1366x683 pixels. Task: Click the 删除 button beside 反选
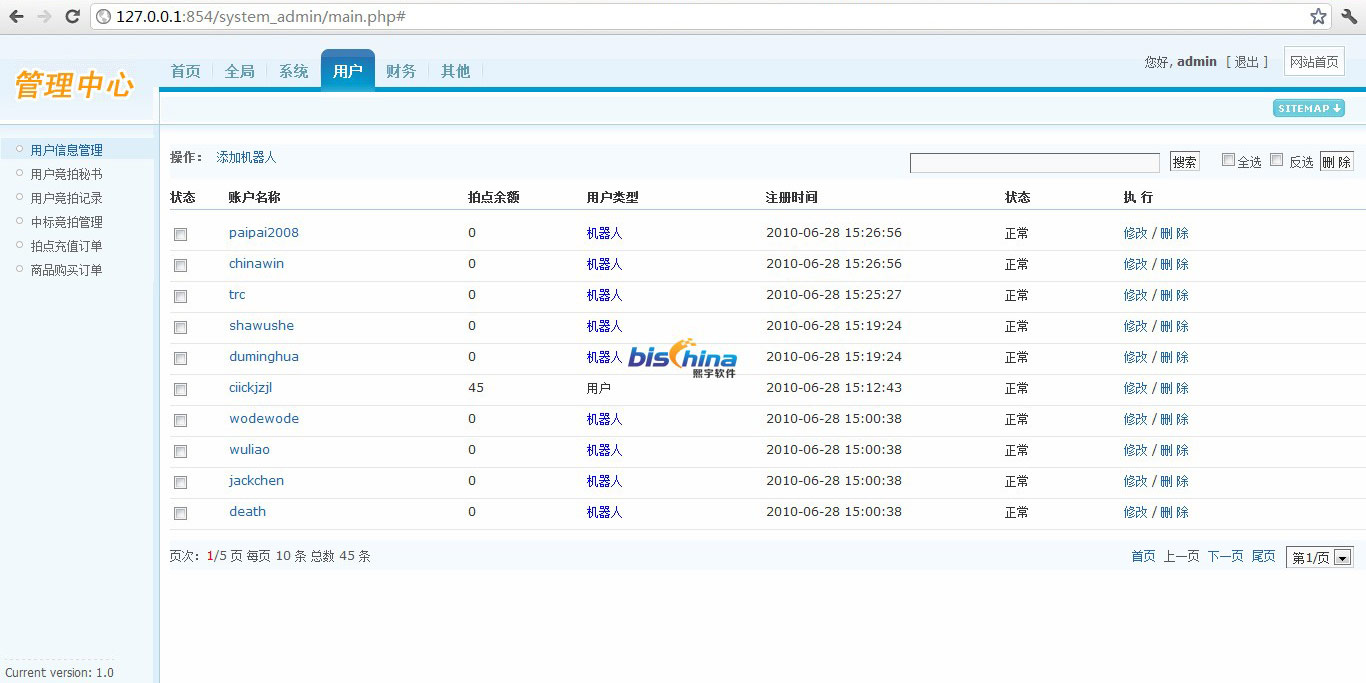click(x=1337, y=162)
